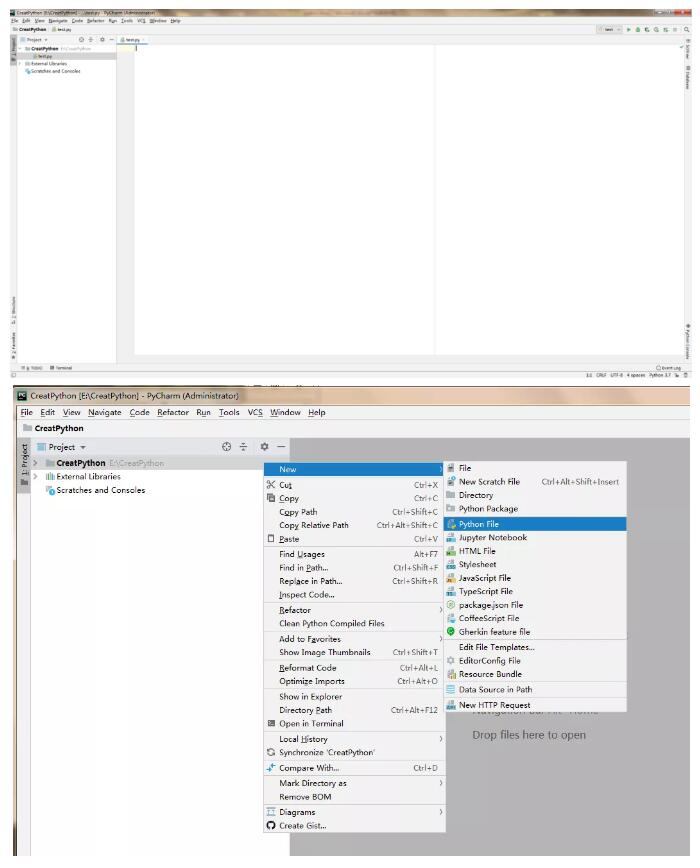This screenshot has width=700, height=868.
Task: Expand the External Libraries tree node
Action: pos(35,476)
